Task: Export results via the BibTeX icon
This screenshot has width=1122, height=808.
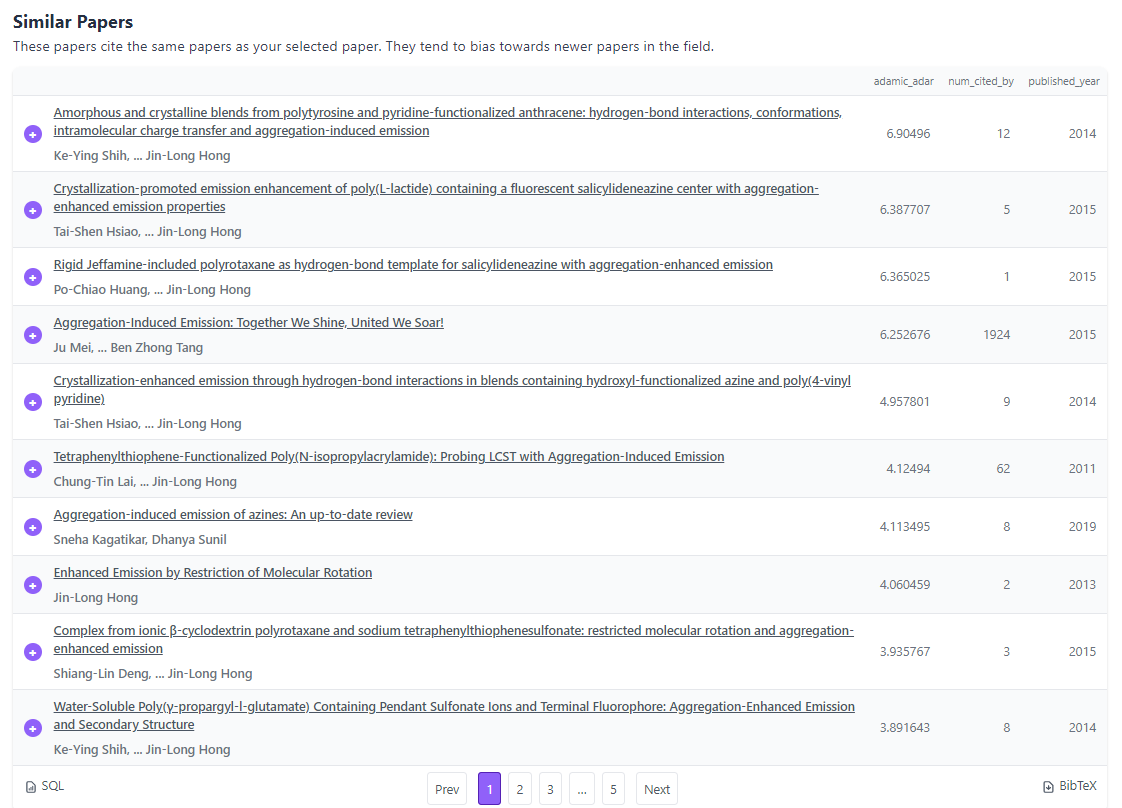Action: click(x=1050, y=786)
